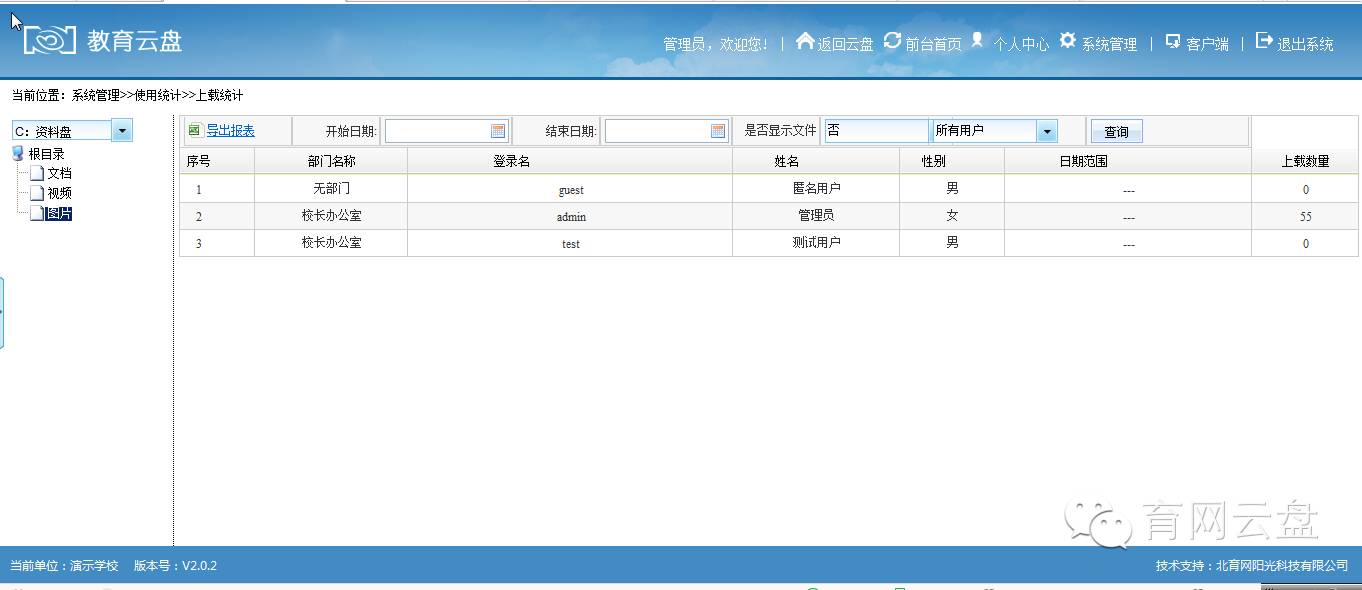This screenshot has width=1362, height=590.
Task: Click the 匿名用户 name cell
Action: 816,189
